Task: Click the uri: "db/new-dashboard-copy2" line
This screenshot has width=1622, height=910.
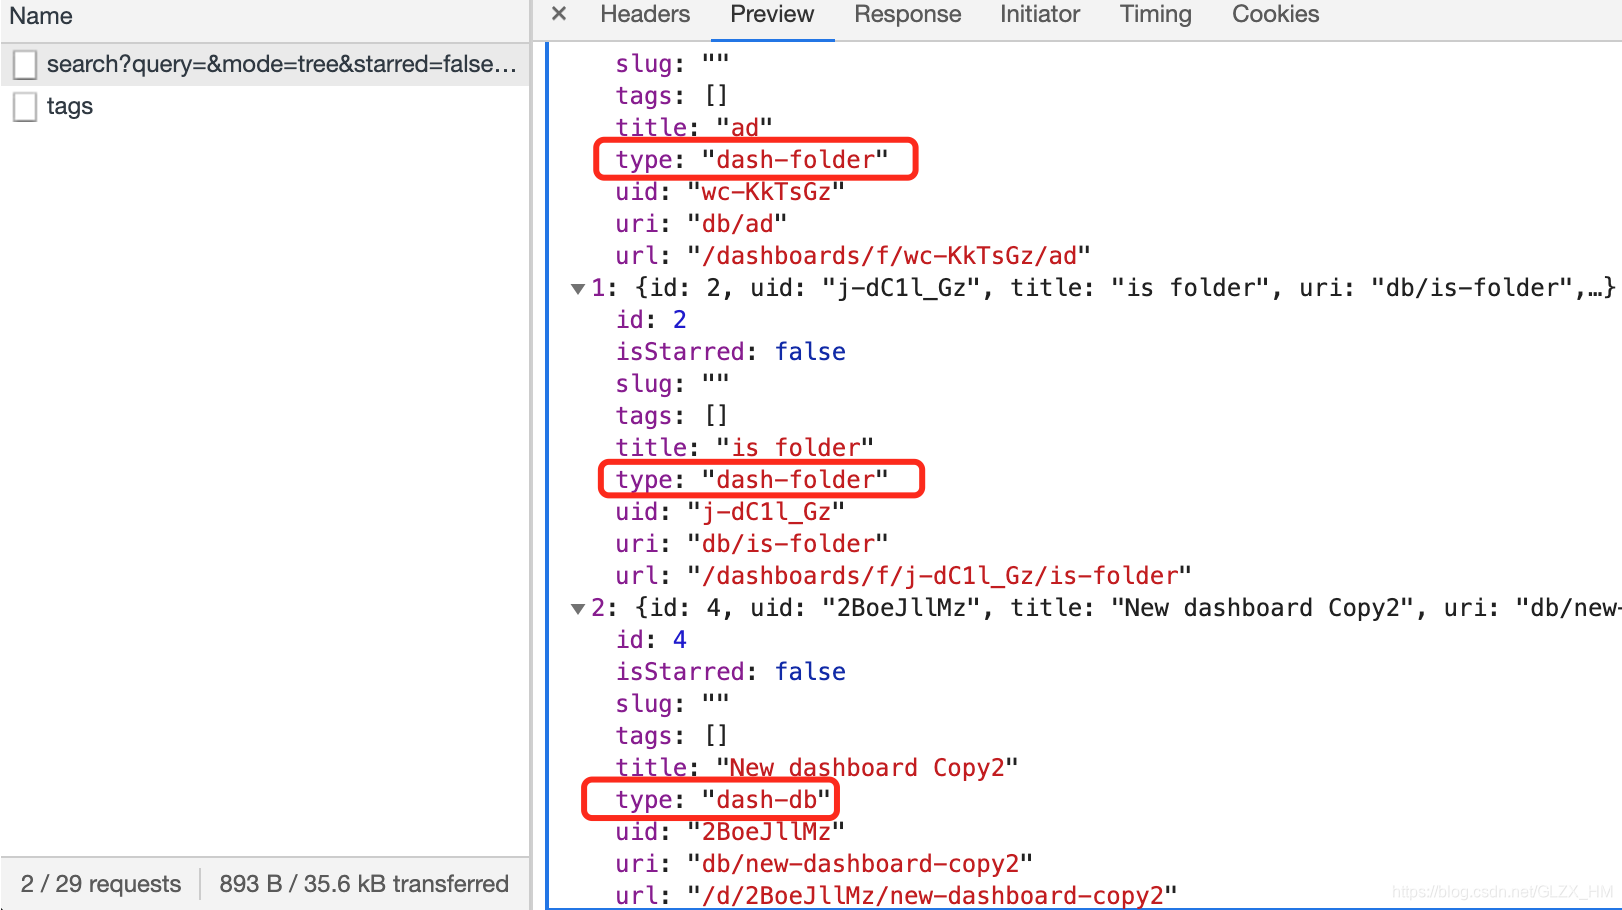Action: tap(824, 864)
